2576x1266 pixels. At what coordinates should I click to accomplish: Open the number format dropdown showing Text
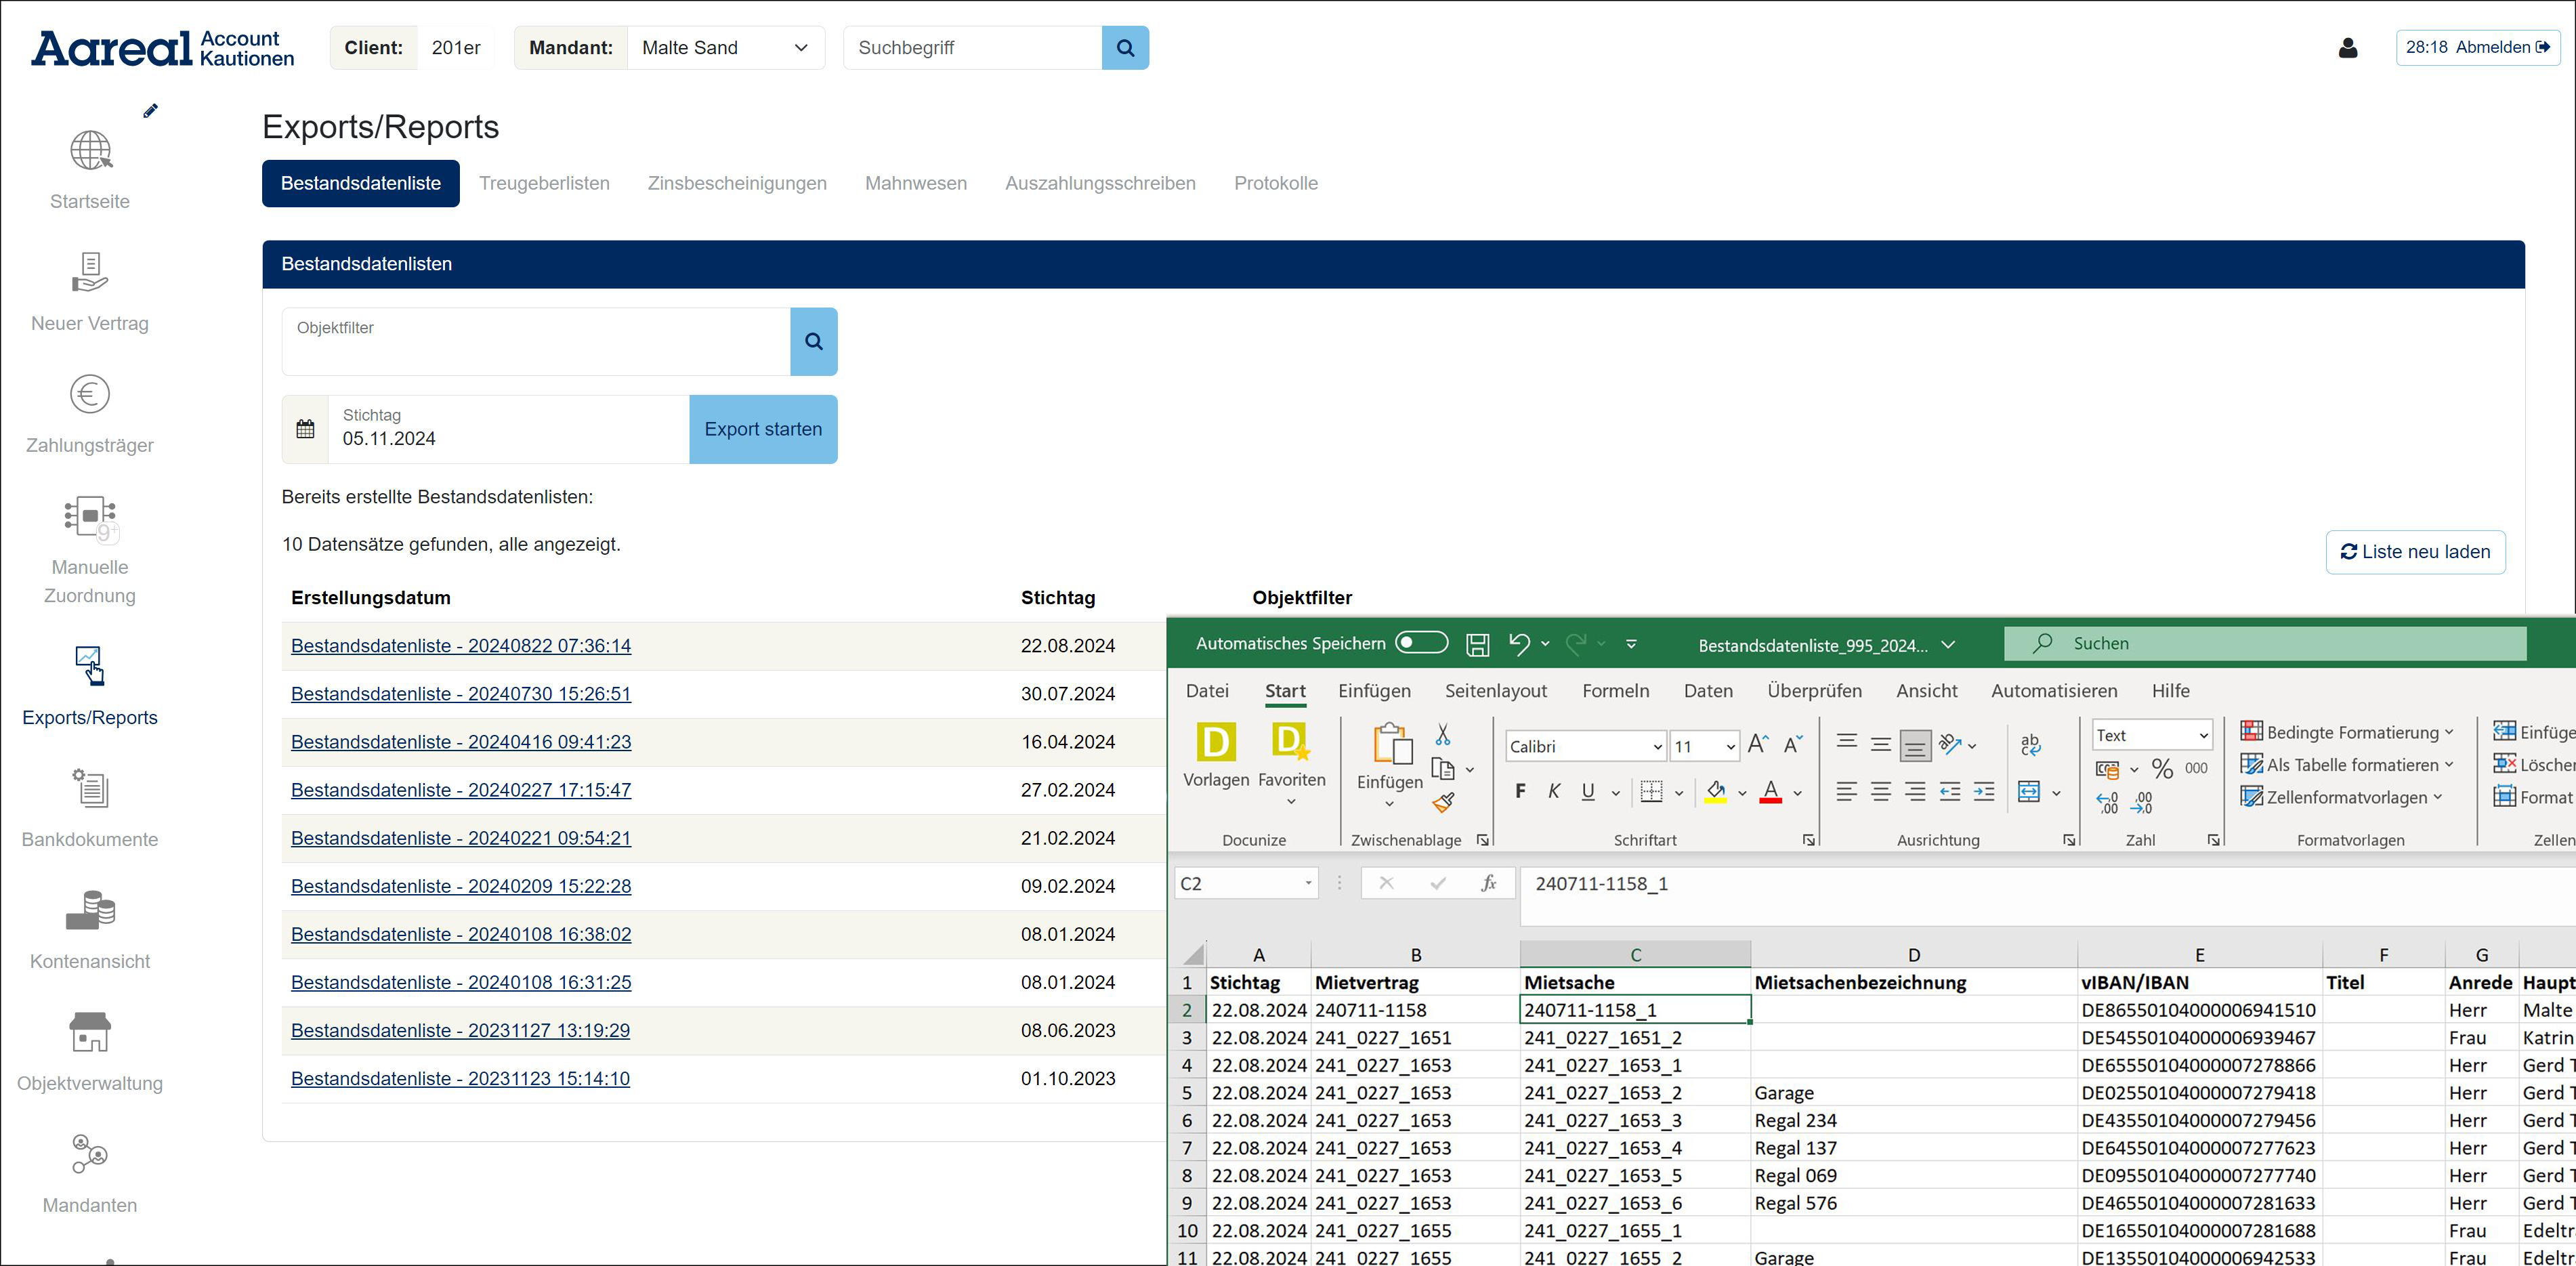point(2202,736)
